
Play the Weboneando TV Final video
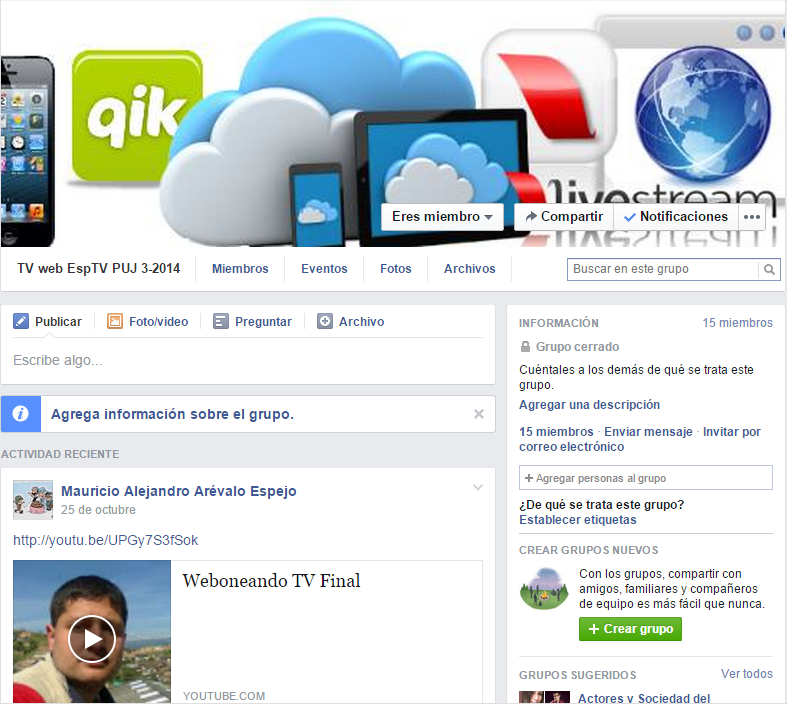[92, 639]
